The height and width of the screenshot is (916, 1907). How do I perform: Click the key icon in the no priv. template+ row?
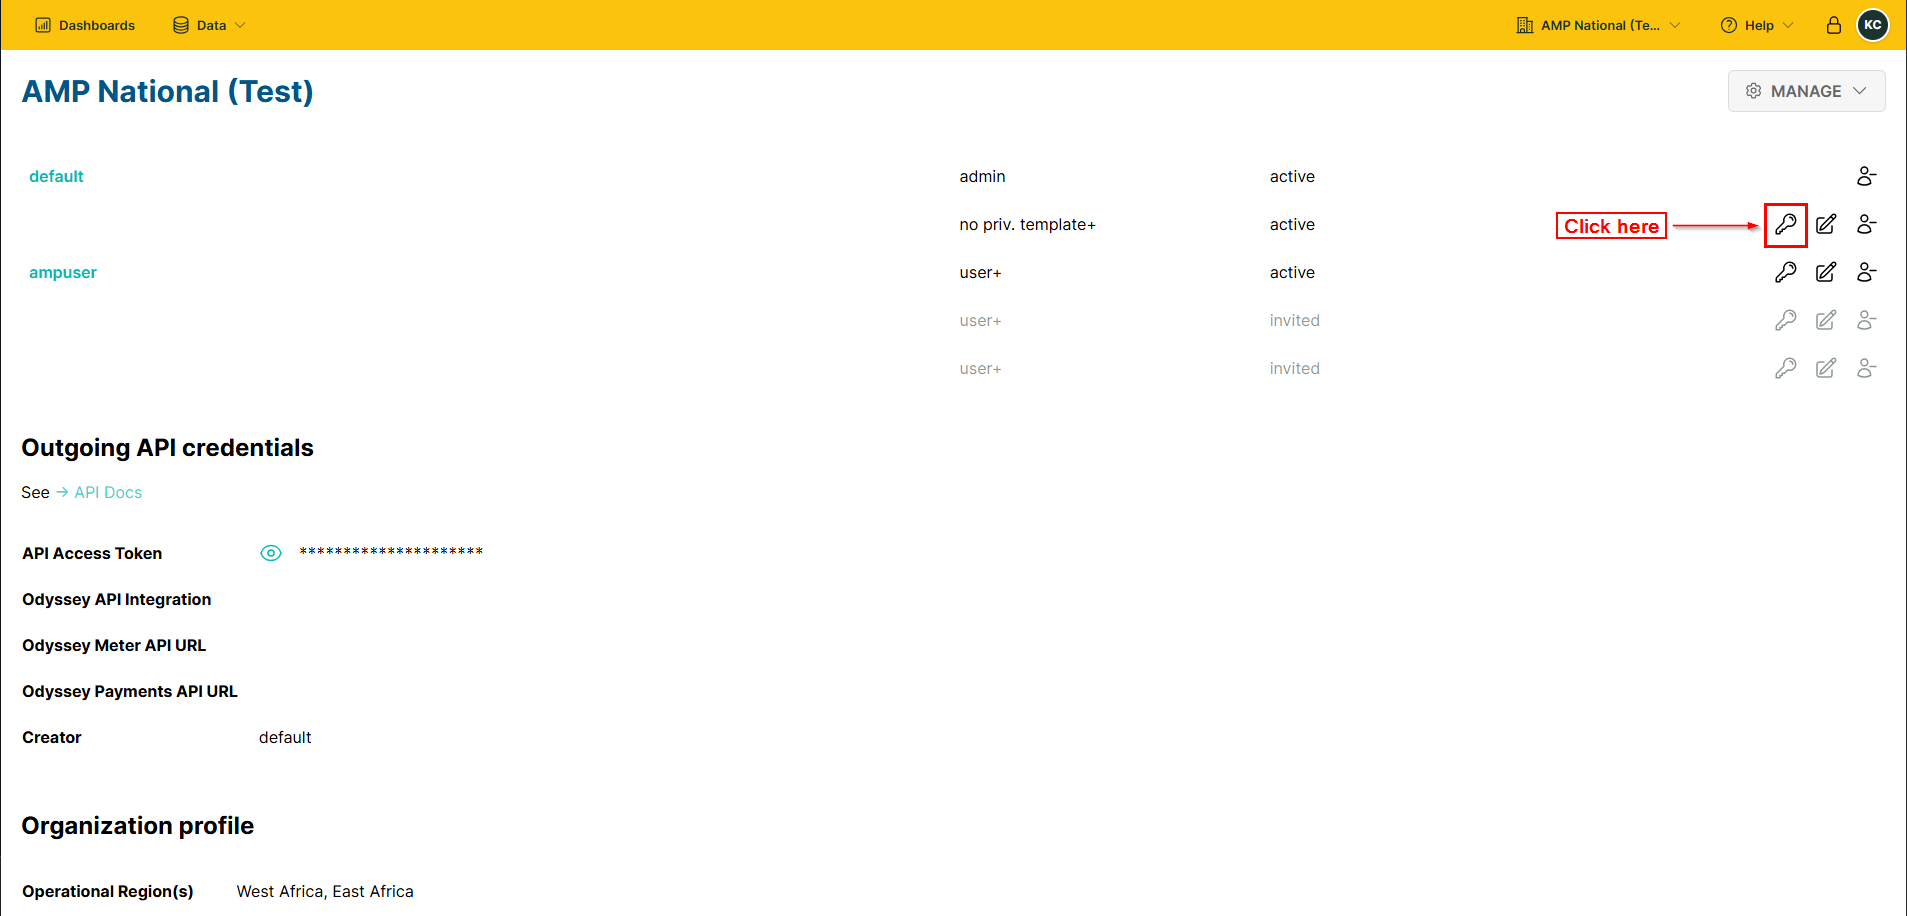tap(1785, 224)
